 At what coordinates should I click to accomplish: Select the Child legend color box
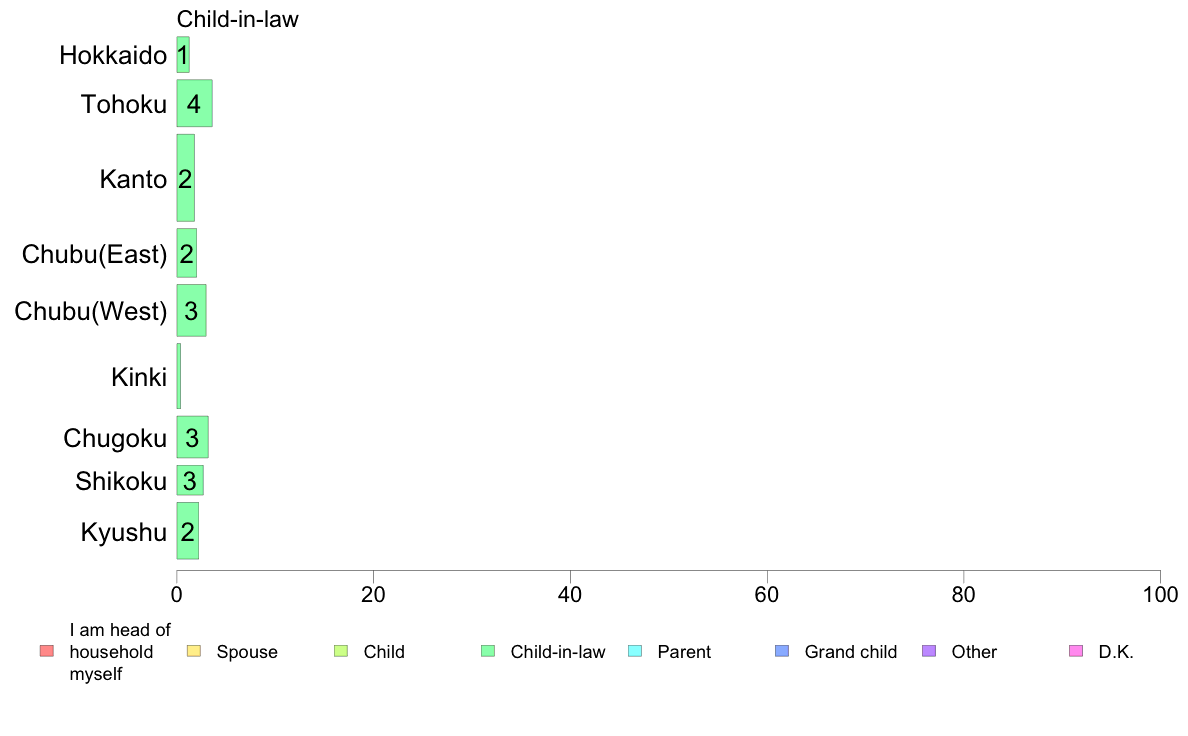(341, 651)
